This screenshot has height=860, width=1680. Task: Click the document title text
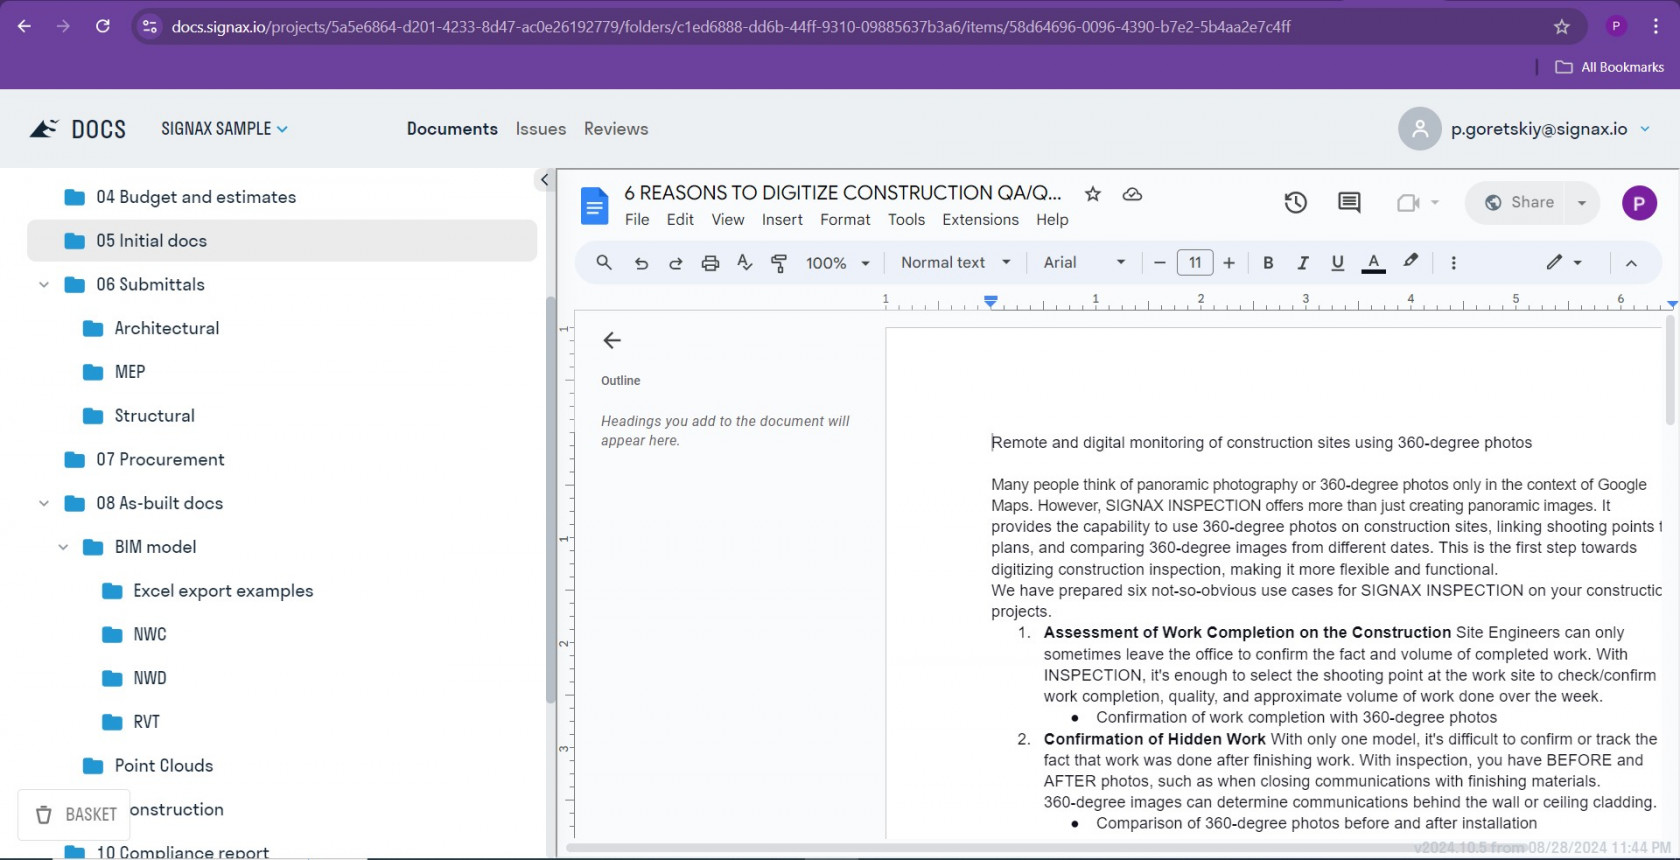pyautogui.click(x=843, y=193)
